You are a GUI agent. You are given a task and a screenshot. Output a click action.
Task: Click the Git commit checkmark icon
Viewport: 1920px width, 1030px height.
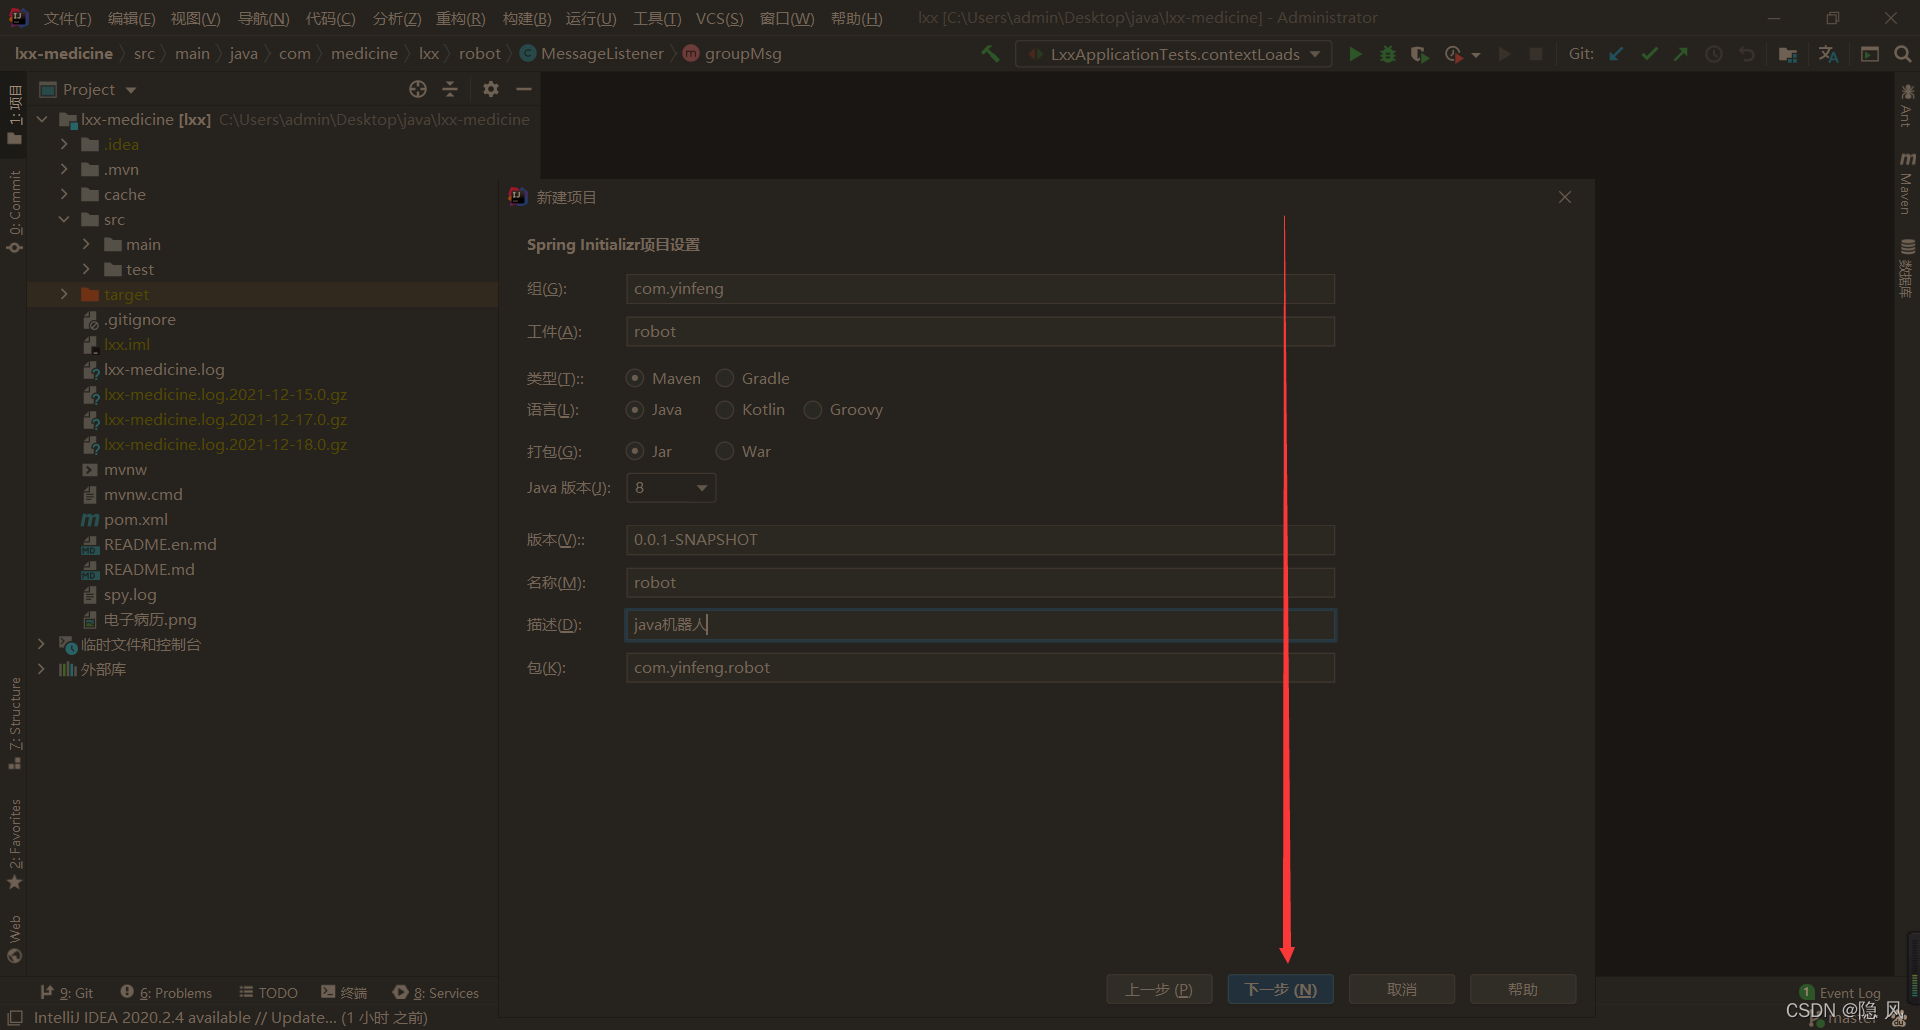click(x=1649, y=54)
